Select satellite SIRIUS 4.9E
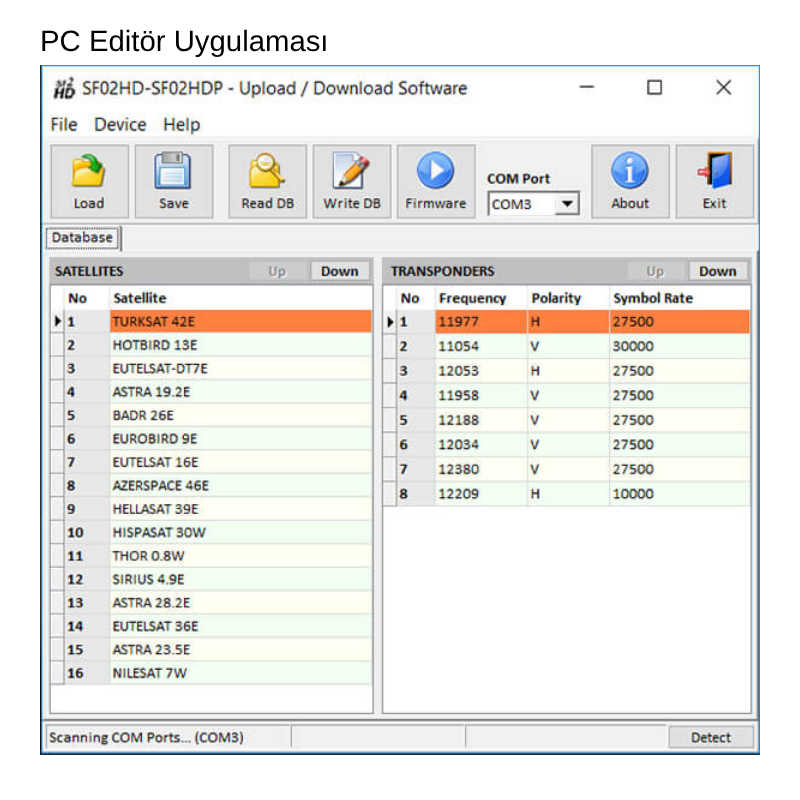This screenshot has width=800, height=800. point(241,580)
